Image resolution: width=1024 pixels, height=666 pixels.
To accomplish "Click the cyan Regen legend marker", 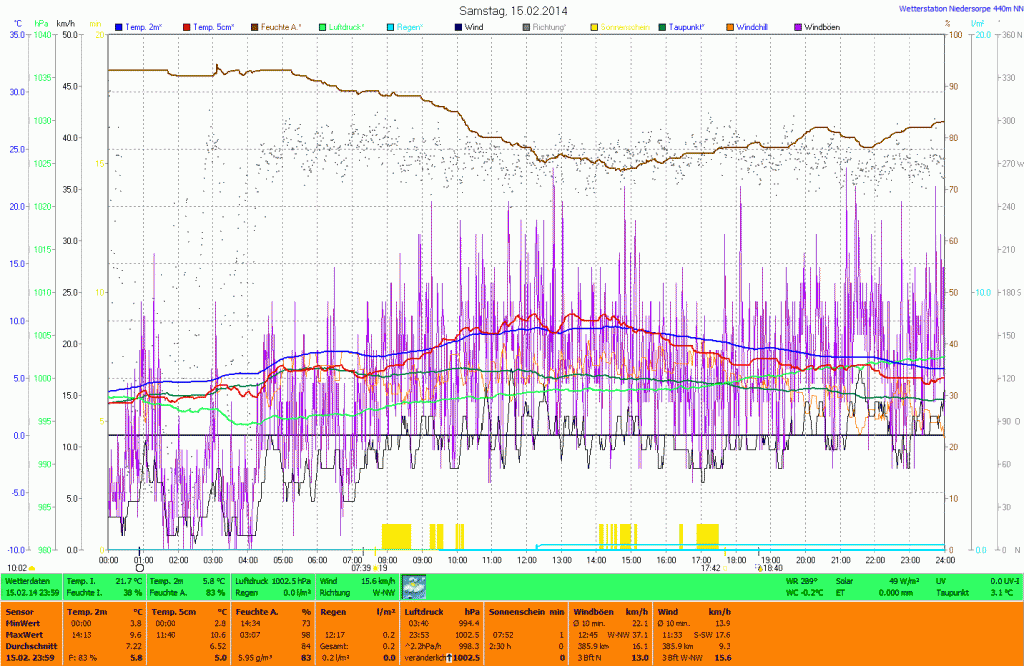I will pyautogui.click(x=390, y=26).
